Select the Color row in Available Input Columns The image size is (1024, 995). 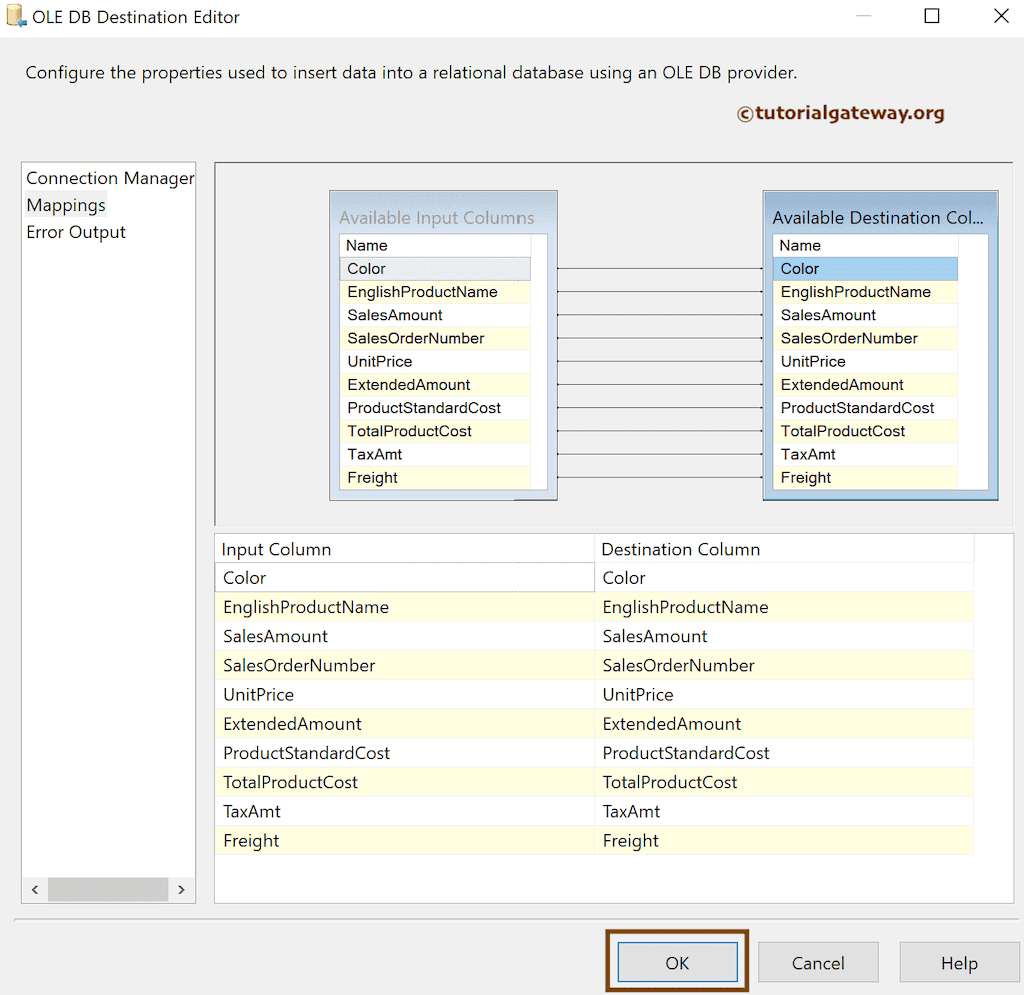click(435, 268)
